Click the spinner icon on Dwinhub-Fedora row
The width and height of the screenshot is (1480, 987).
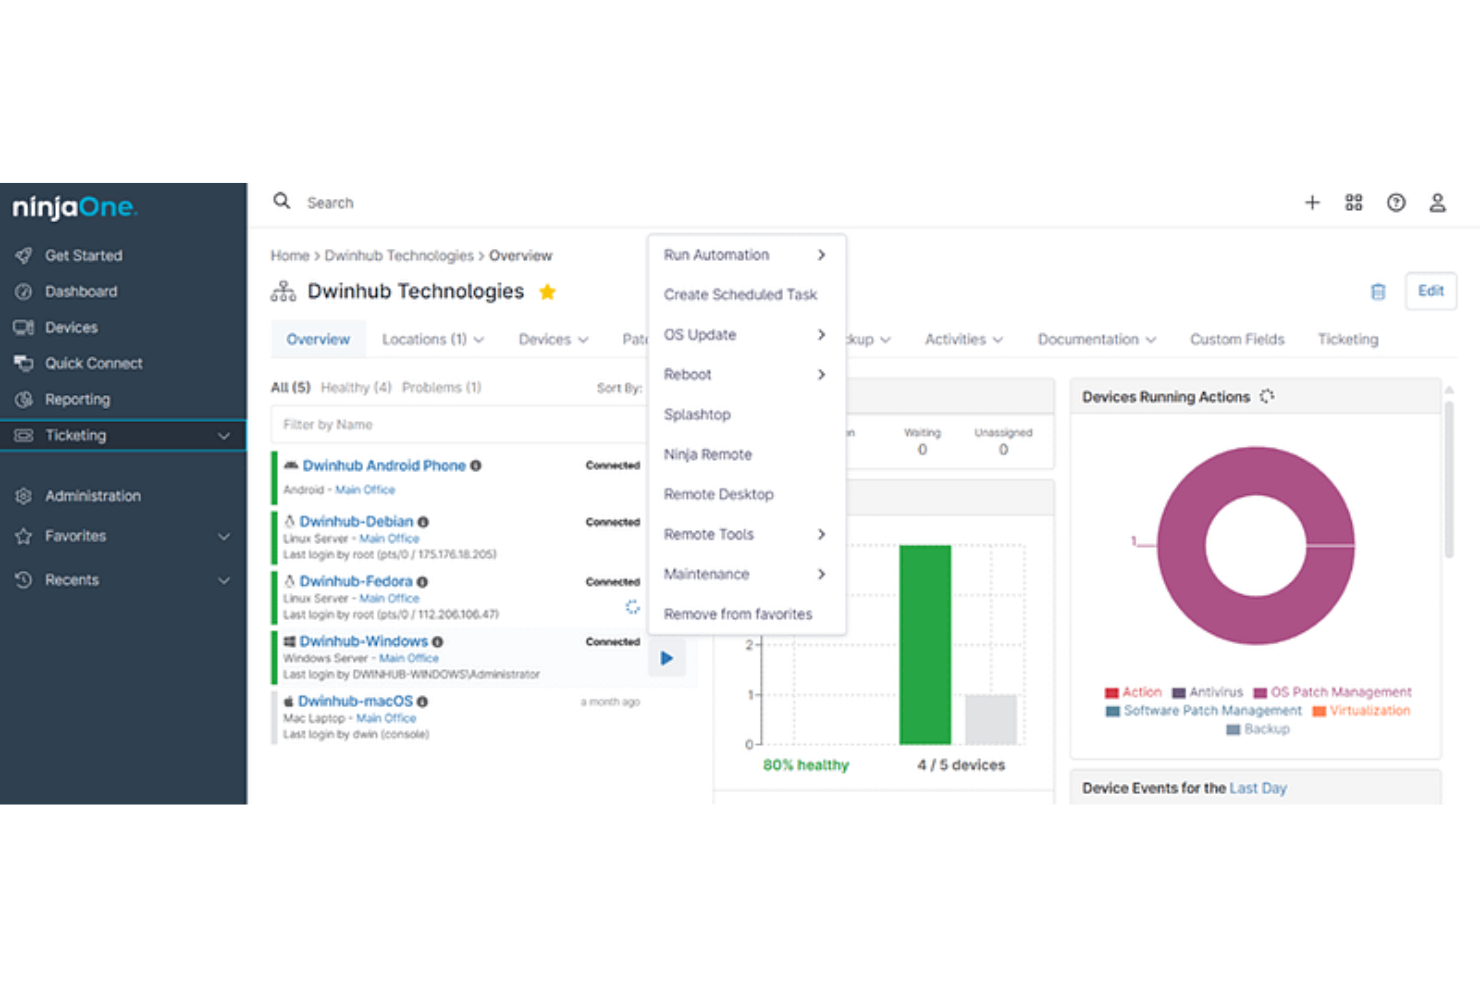tap(632, 606)
